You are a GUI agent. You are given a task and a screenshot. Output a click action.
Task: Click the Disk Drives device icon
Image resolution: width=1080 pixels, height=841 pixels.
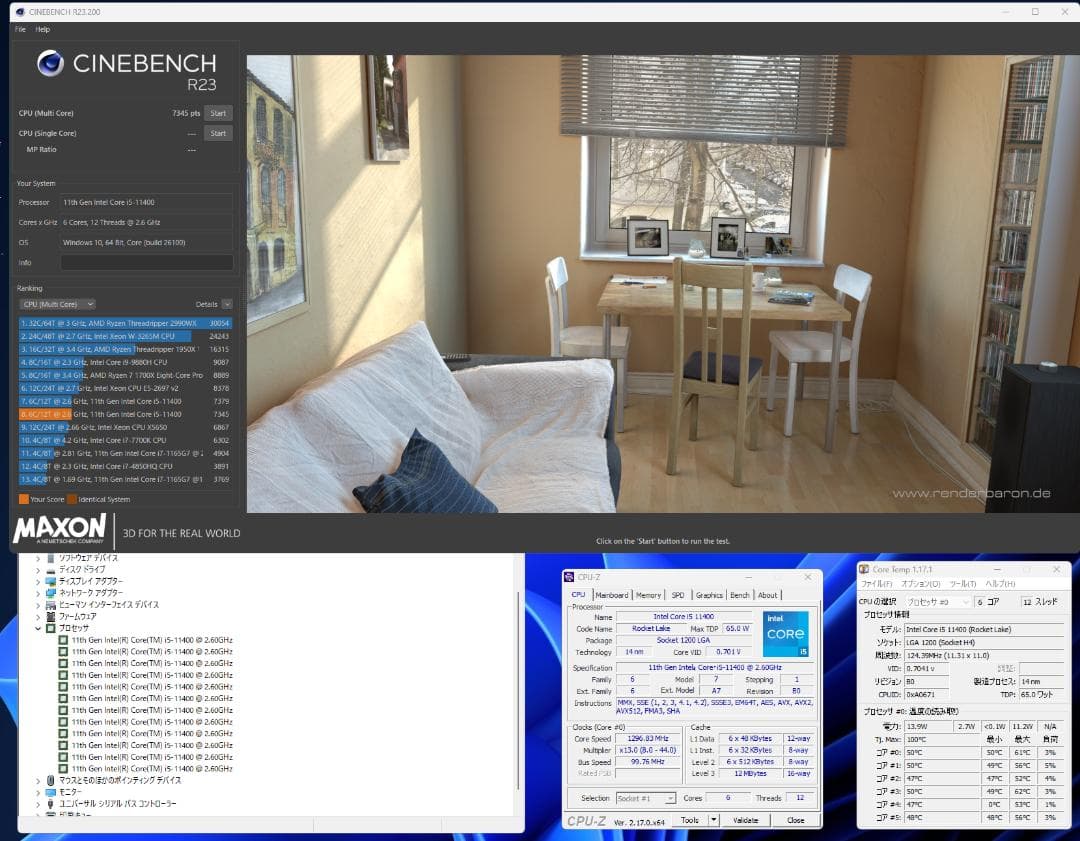point(51,569)
